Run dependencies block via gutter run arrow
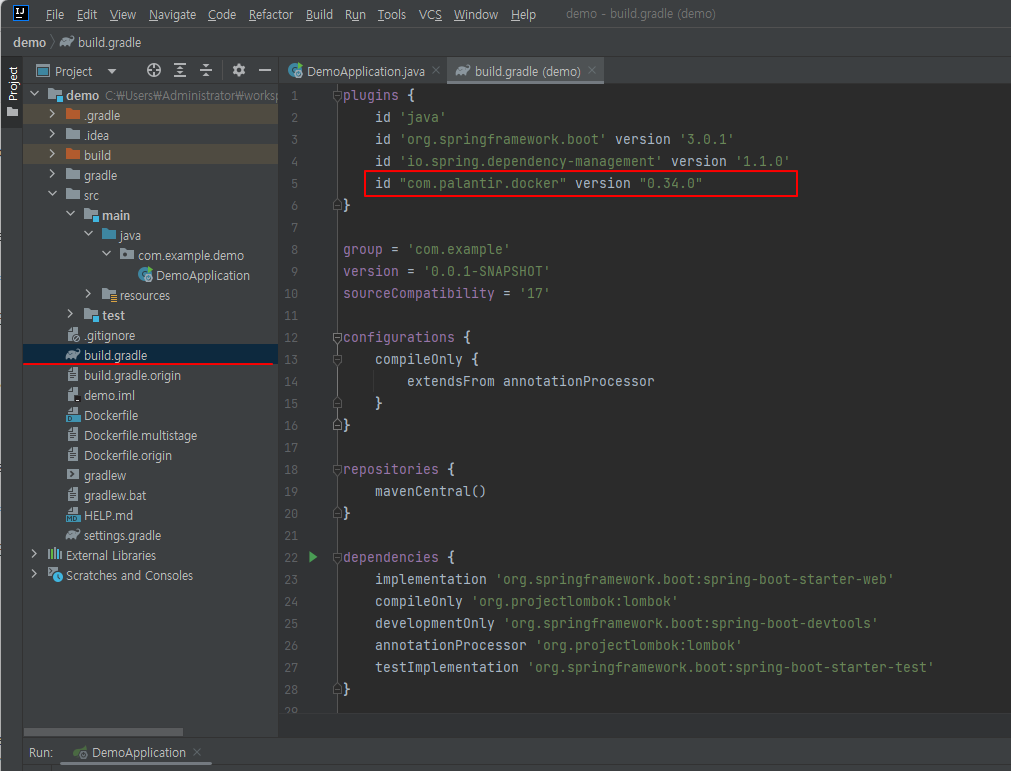This screenshot has height=771, width=1011. [312, 557]
